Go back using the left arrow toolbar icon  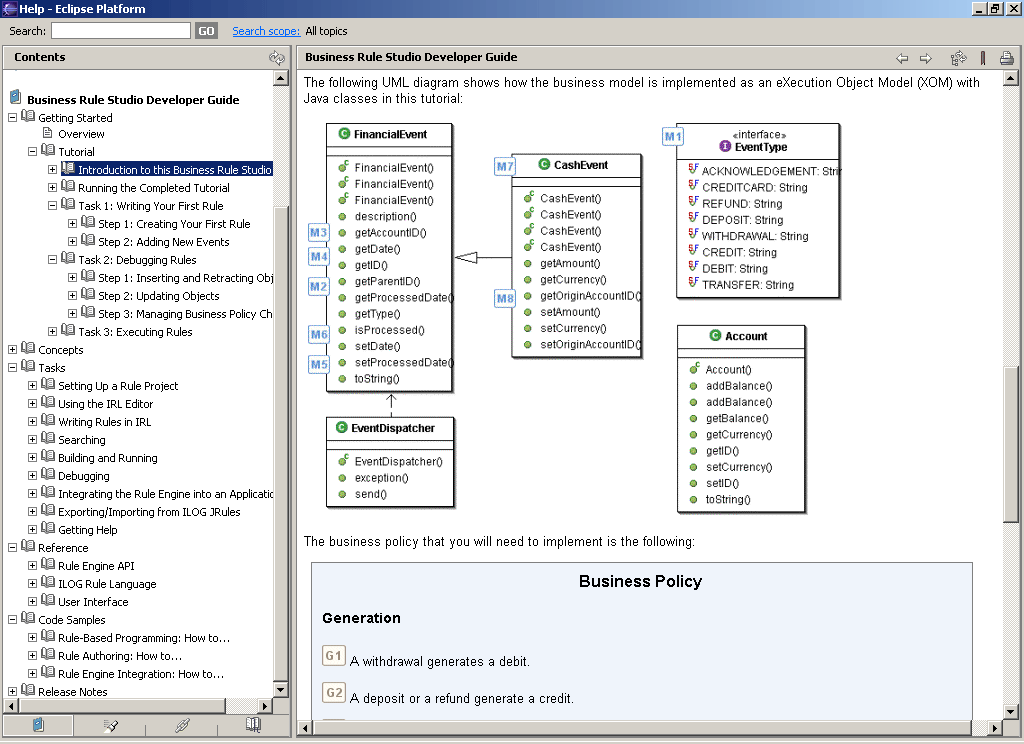click(902, 59)
